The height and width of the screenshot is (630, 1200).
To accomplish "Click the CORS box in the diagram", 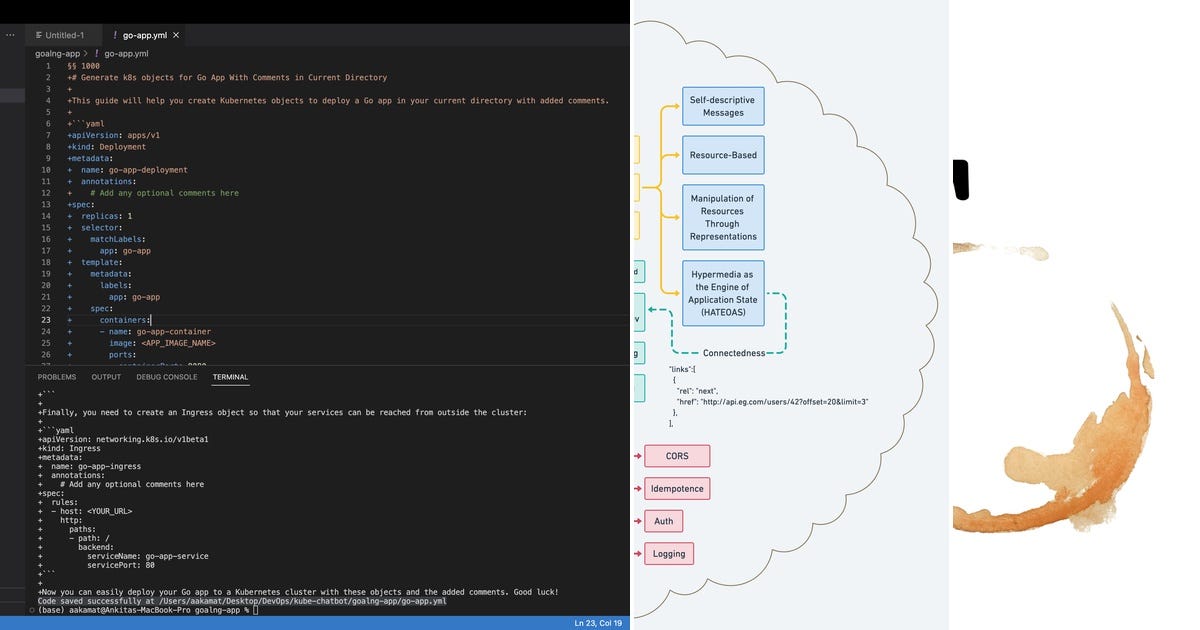I will pyautogui.click(x=676, y=455).
